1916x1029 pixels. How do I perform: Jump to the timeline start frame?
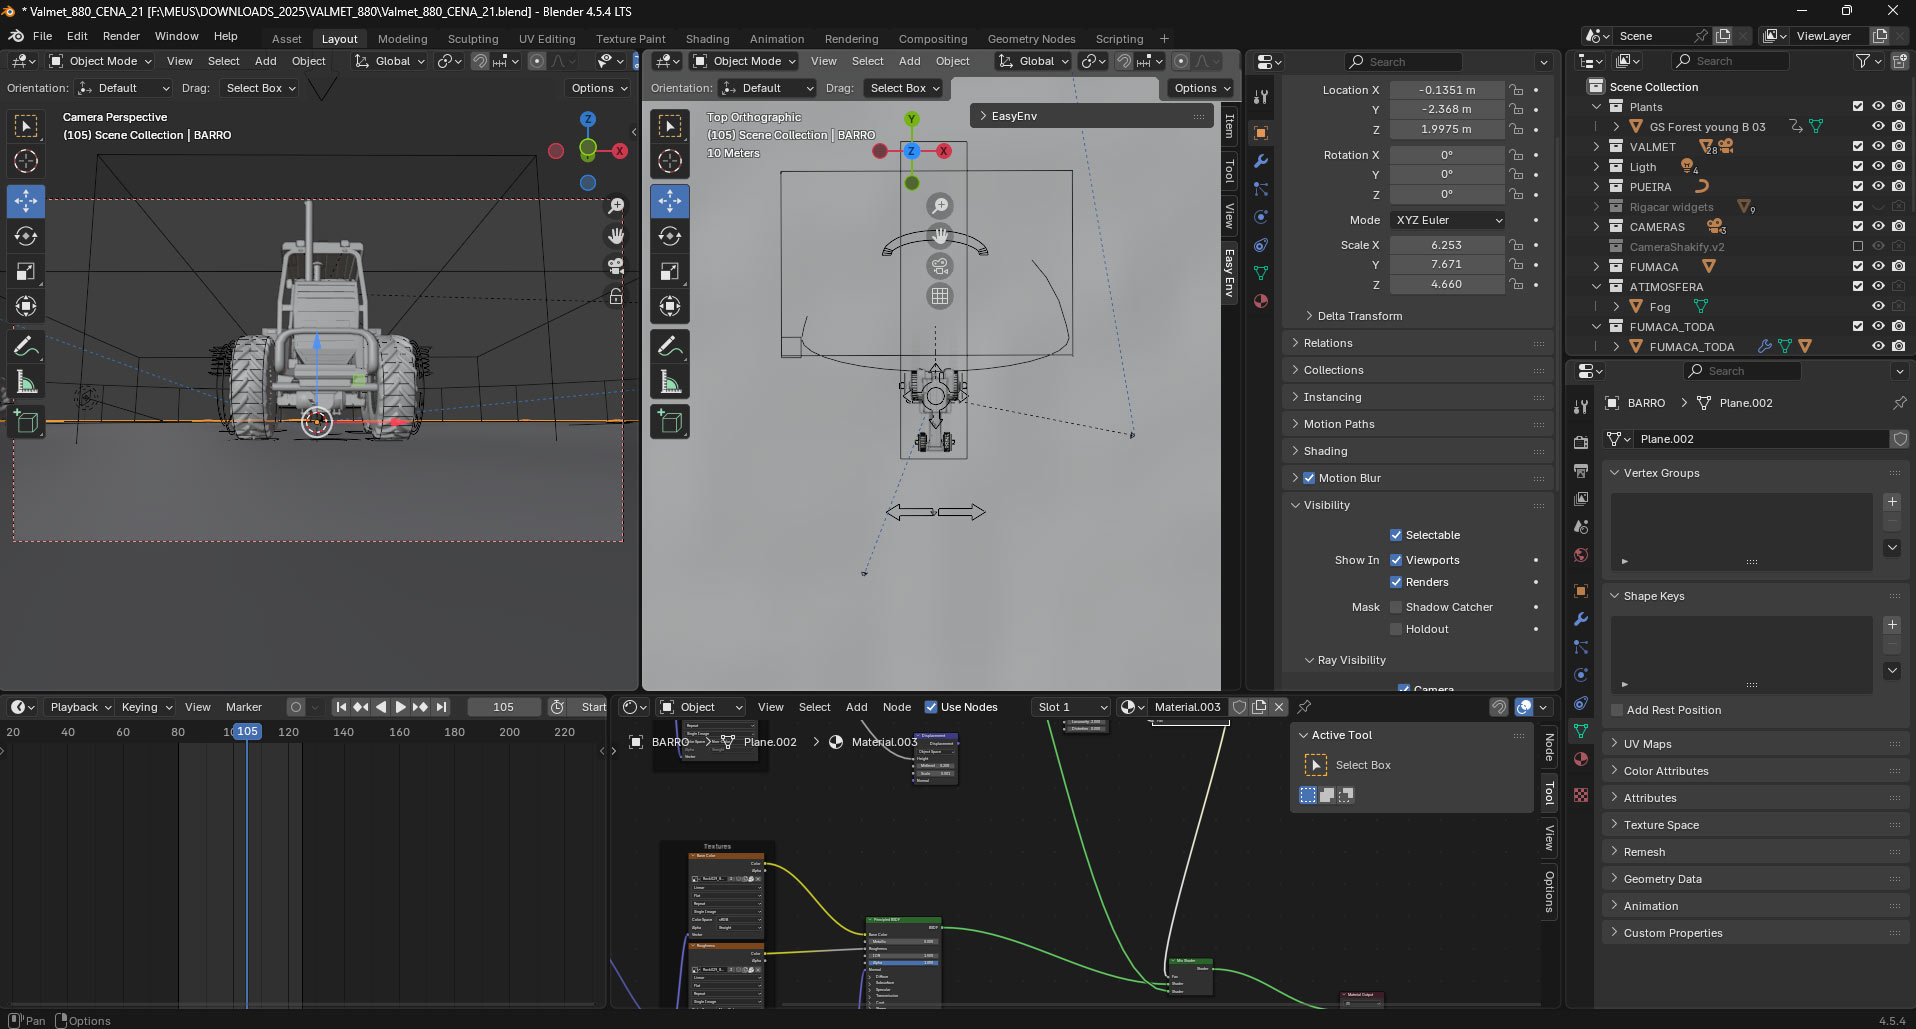tap(341, 707)
